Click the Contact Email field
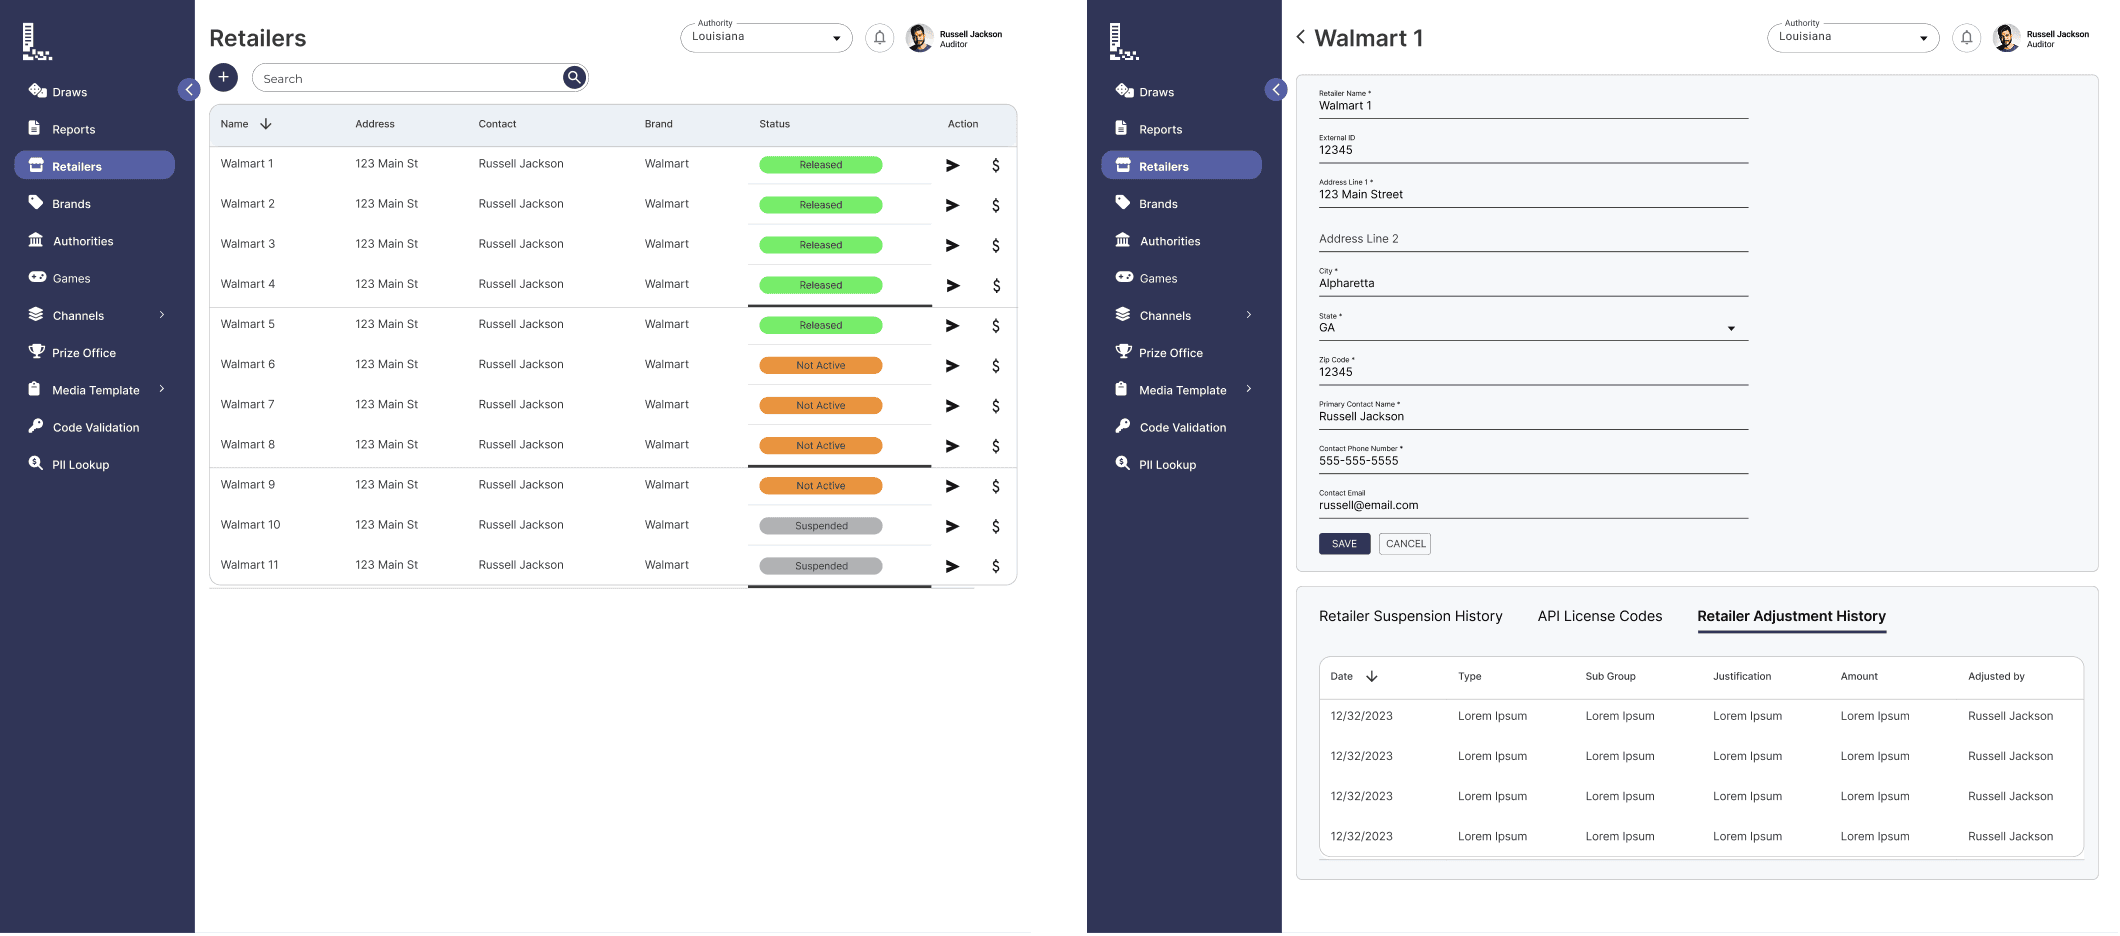The height and width of the screenshot is (936, 2120). click(1533, 503)
